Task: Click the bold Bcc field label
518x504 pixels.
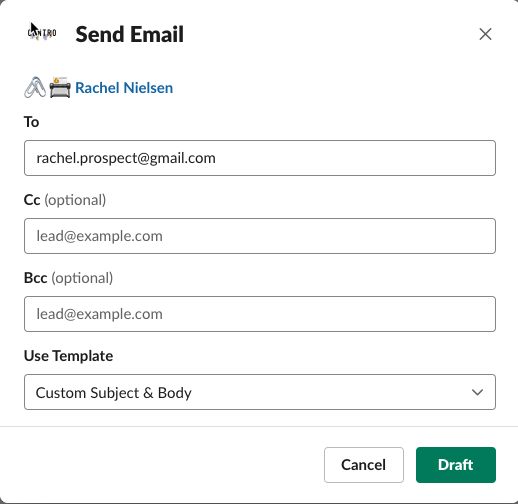Action: tap(36, 278)
